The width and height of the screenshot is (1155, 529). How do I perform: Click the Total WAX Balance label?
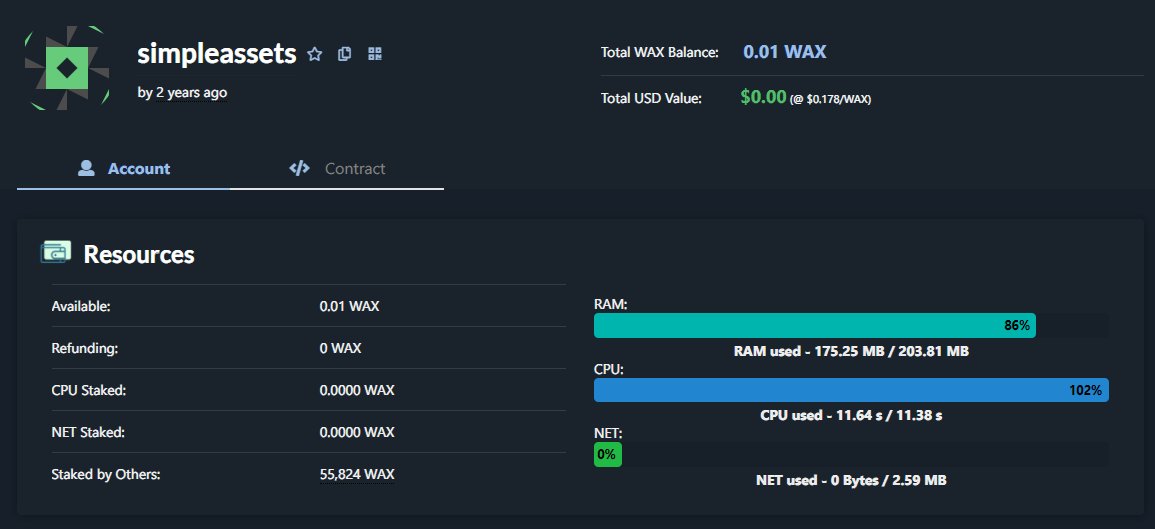(659, 53)
